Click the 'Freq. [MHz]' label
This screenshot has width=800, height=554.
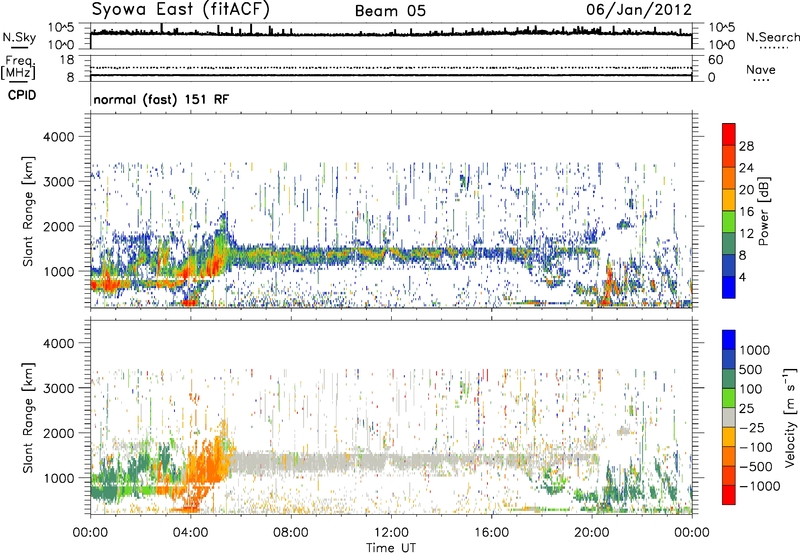pos(18,67)
